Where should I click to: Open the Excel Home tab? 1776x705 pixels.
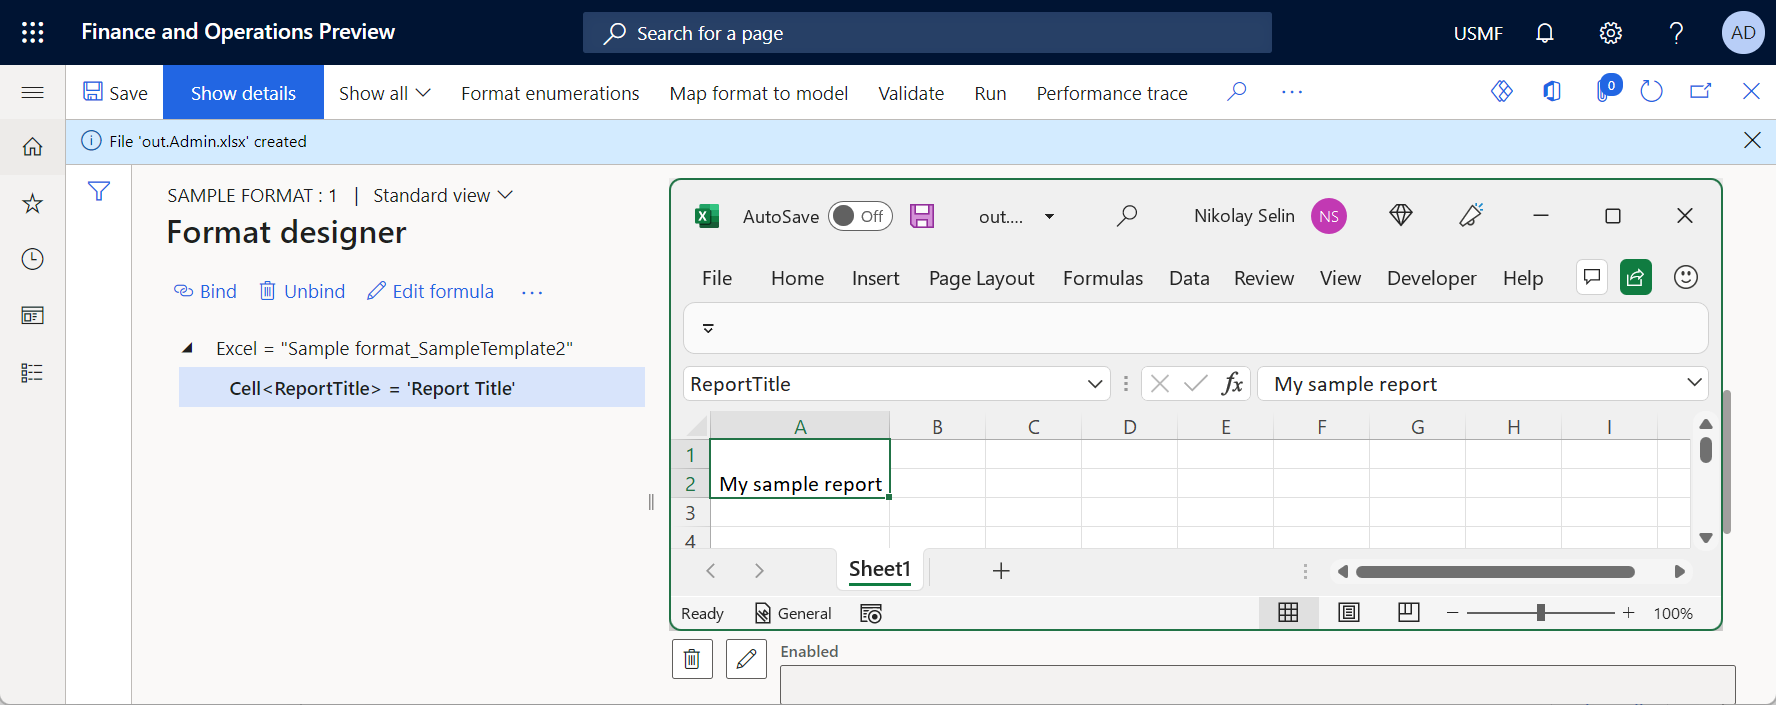797,278
